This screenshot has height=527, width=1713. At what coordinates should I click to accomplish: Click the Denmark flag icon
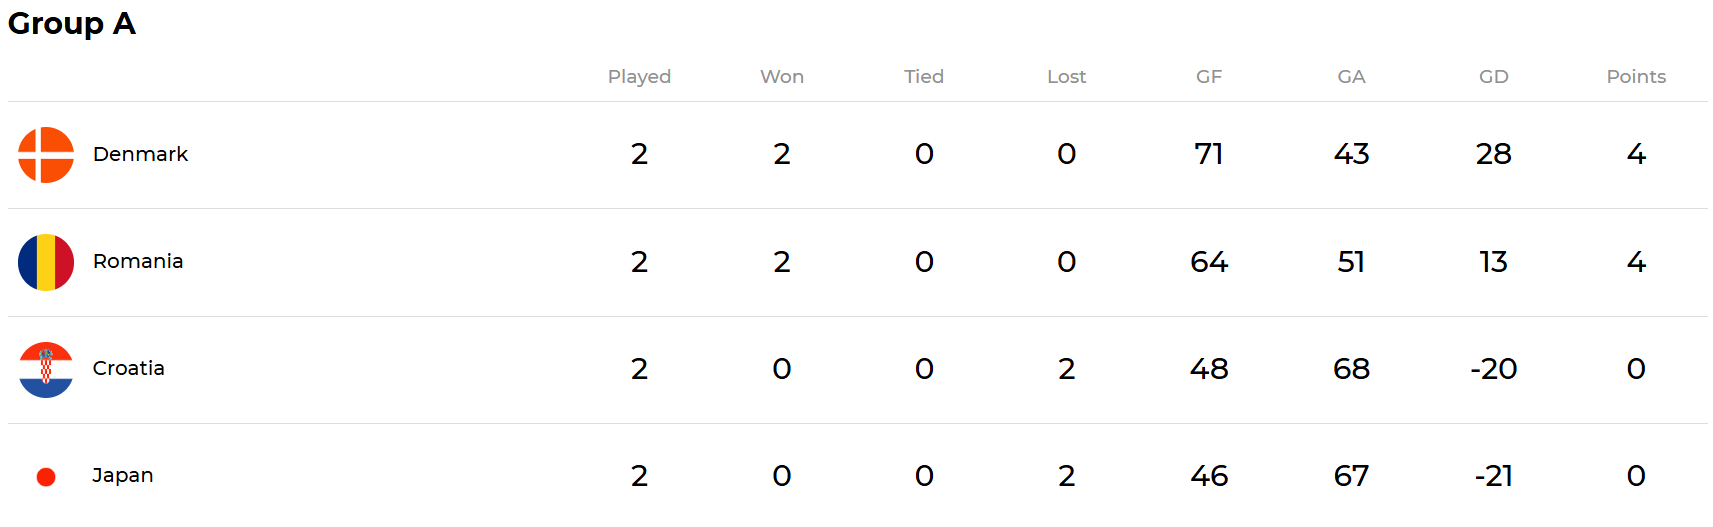[46, 155]
